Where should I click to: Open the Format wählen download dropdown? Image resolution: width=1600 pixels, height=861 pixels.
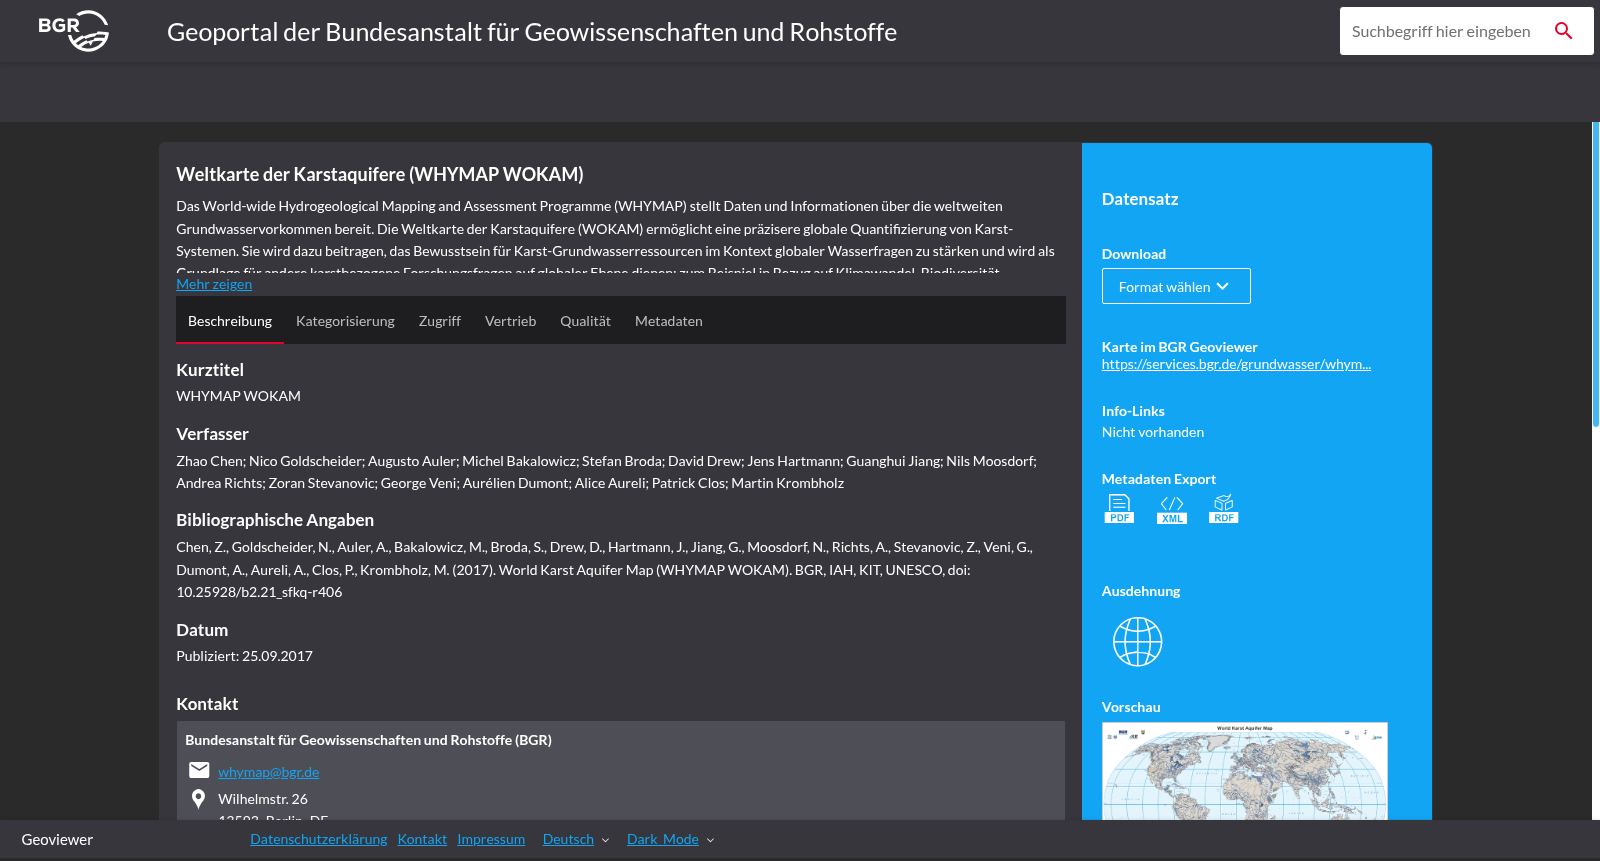(x=1176, y=286)
